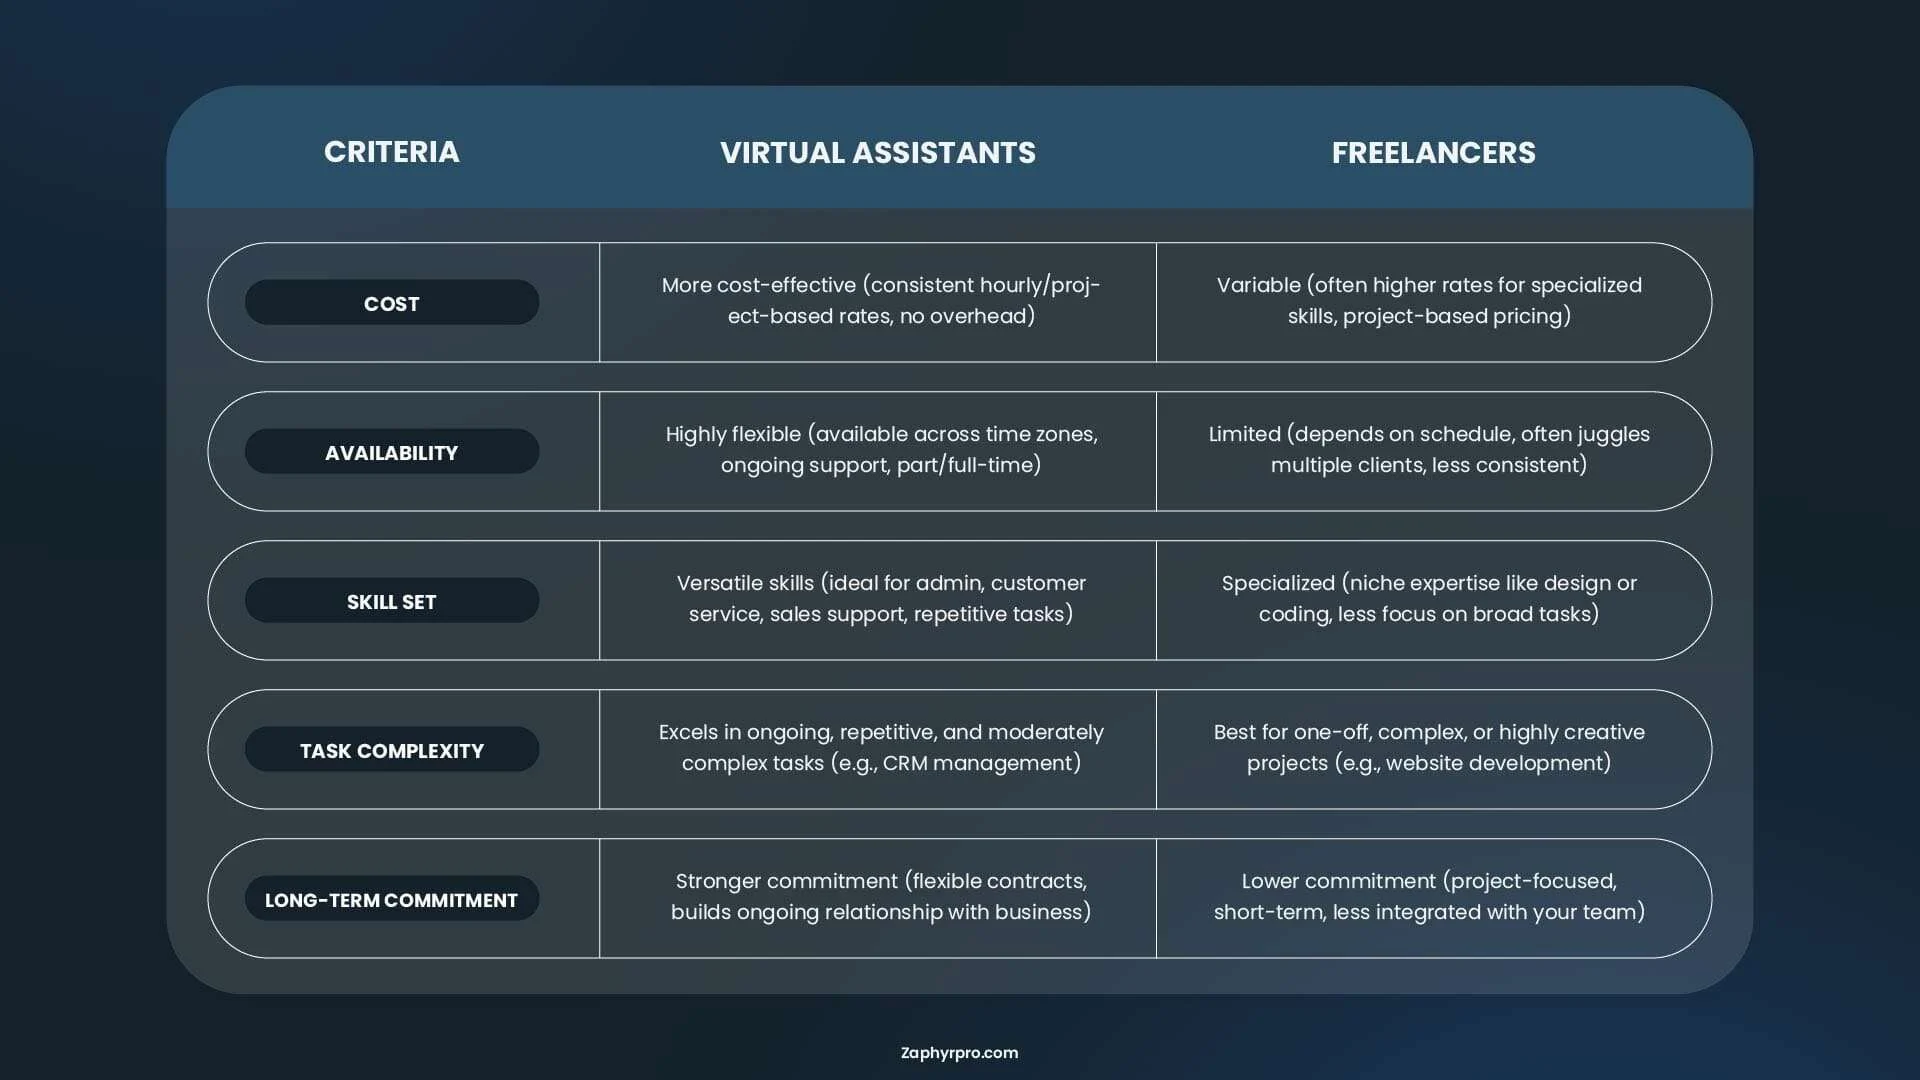Click the FREELANCERS column header

pos(1433,153)
